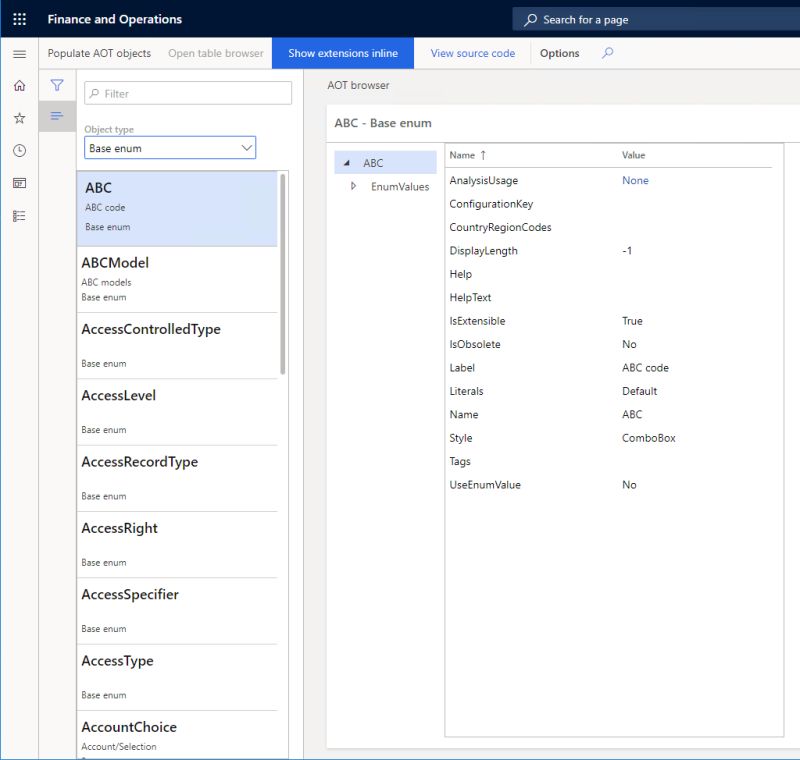Expand the navigation pane hamburger icon
800x760 pixels.
coord(19,54)
